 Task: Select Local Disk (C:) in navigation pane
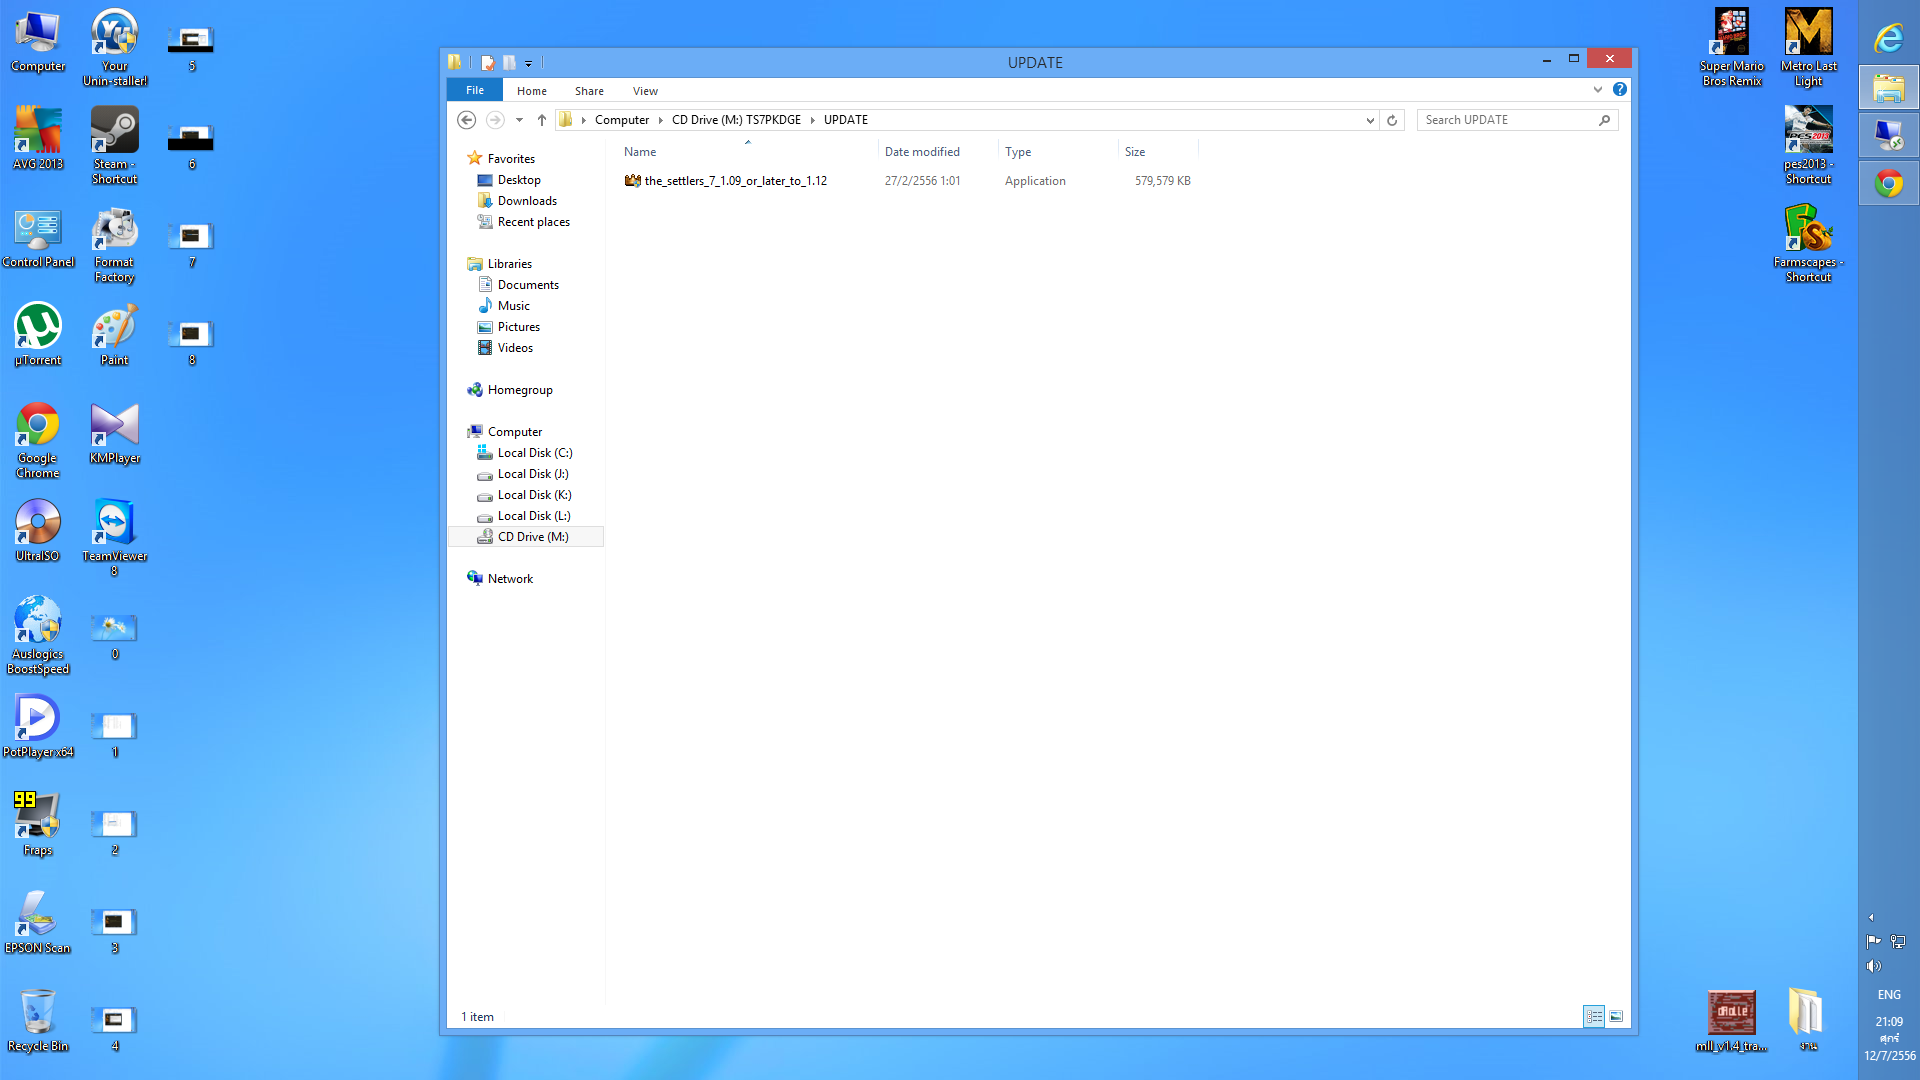(x=534, y=453)
